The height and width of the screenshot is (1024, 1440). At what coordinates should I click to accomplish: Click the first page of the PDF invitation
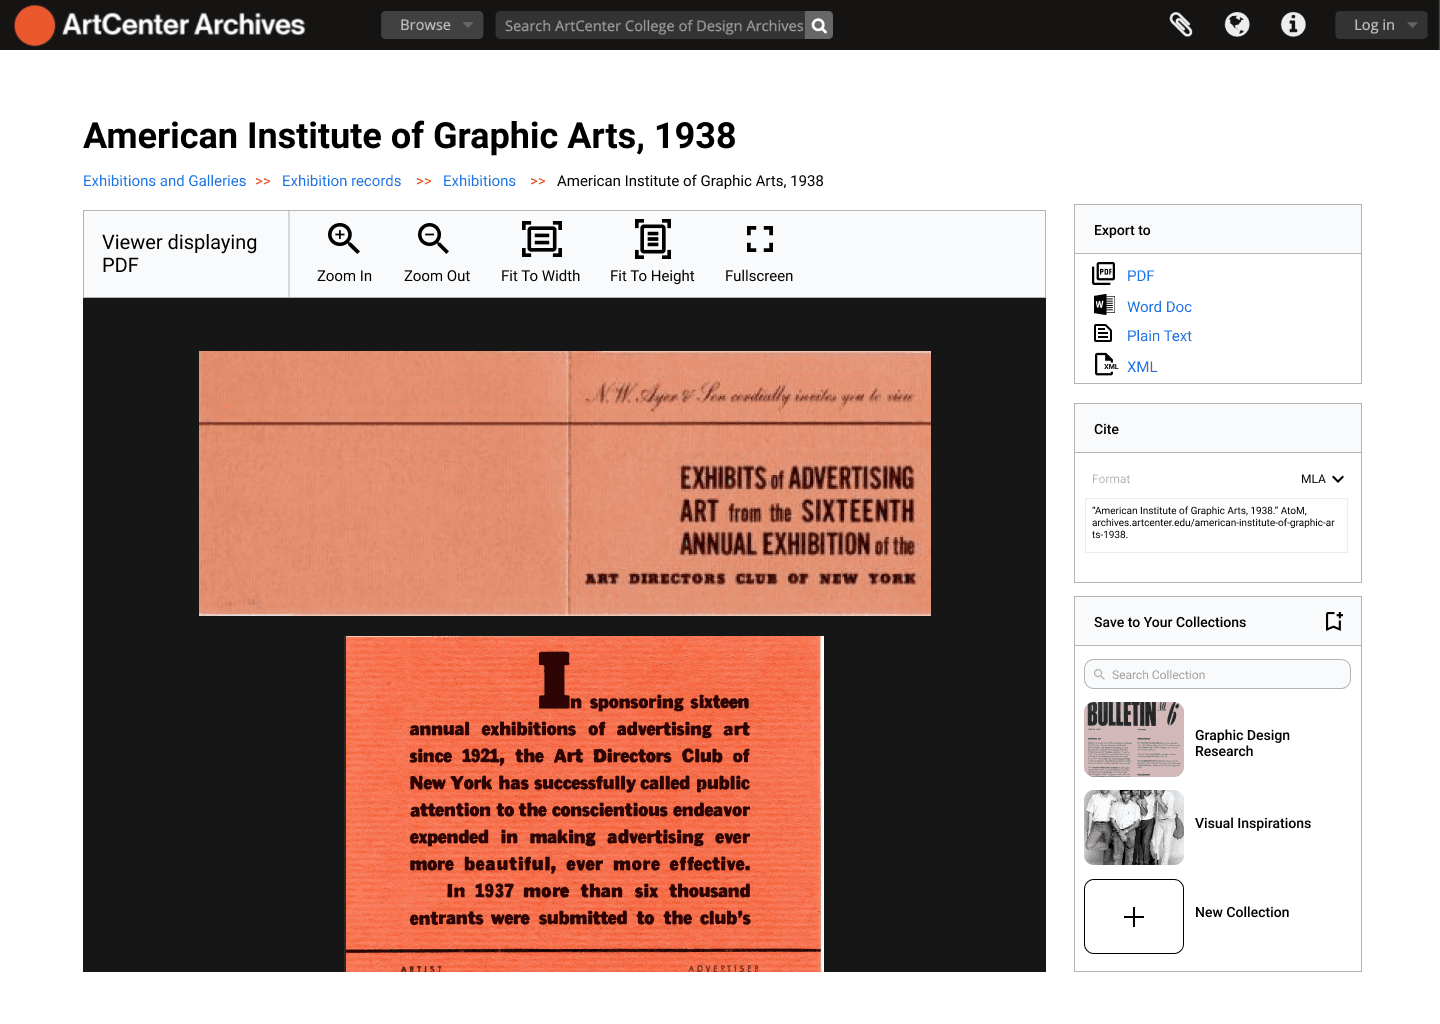pos(565,483)
